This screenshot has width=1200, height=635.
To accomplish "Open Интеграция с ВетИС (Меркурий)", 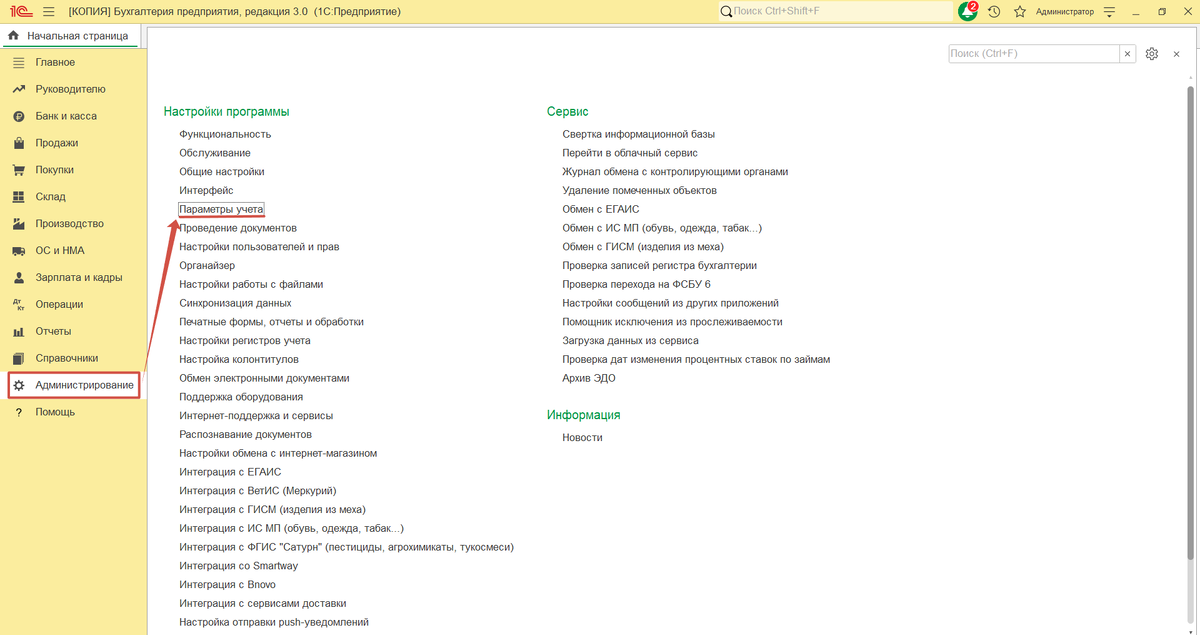I will click(257, 491).
